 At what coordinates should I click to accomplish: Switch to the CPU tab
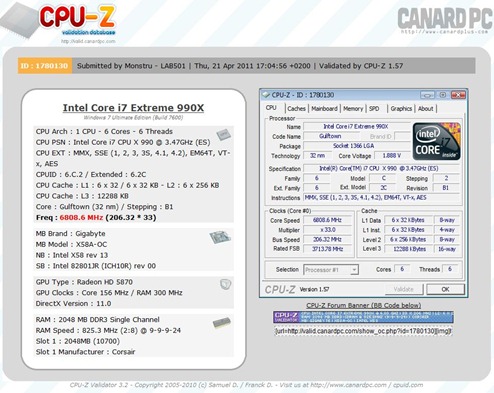click(271, 108)
